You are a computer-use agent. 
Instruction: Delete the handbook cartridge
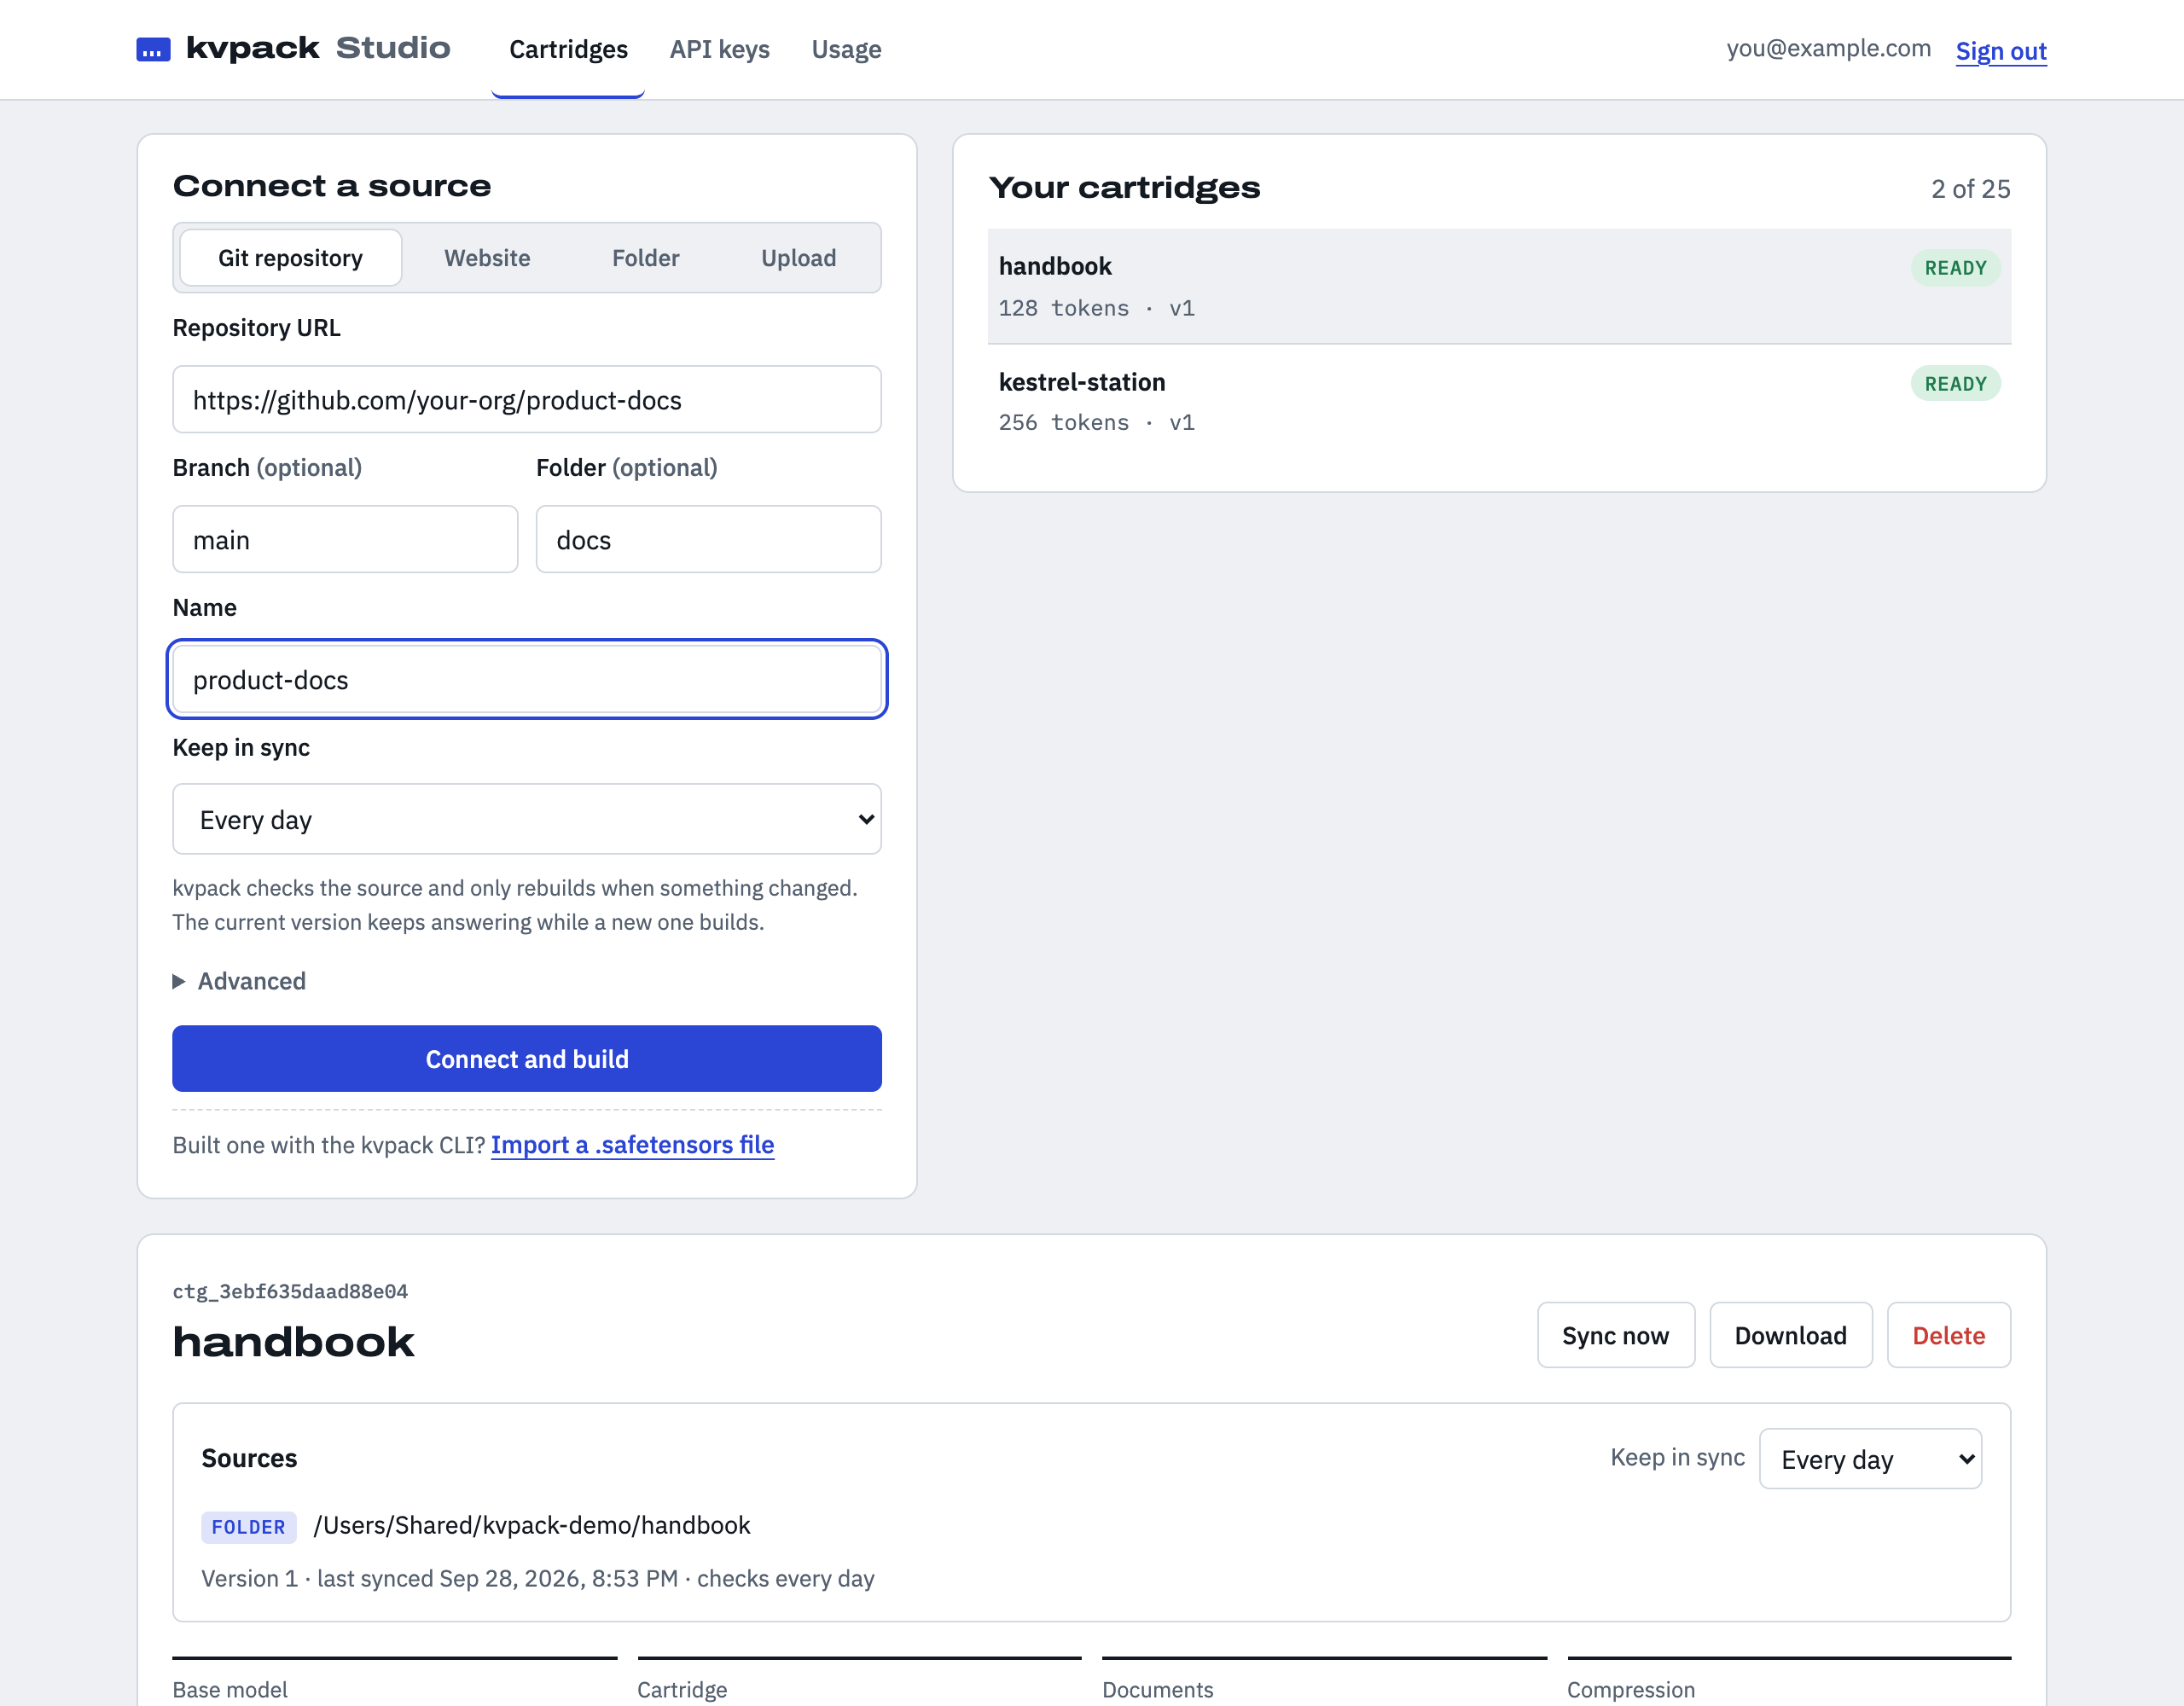1948,1335
